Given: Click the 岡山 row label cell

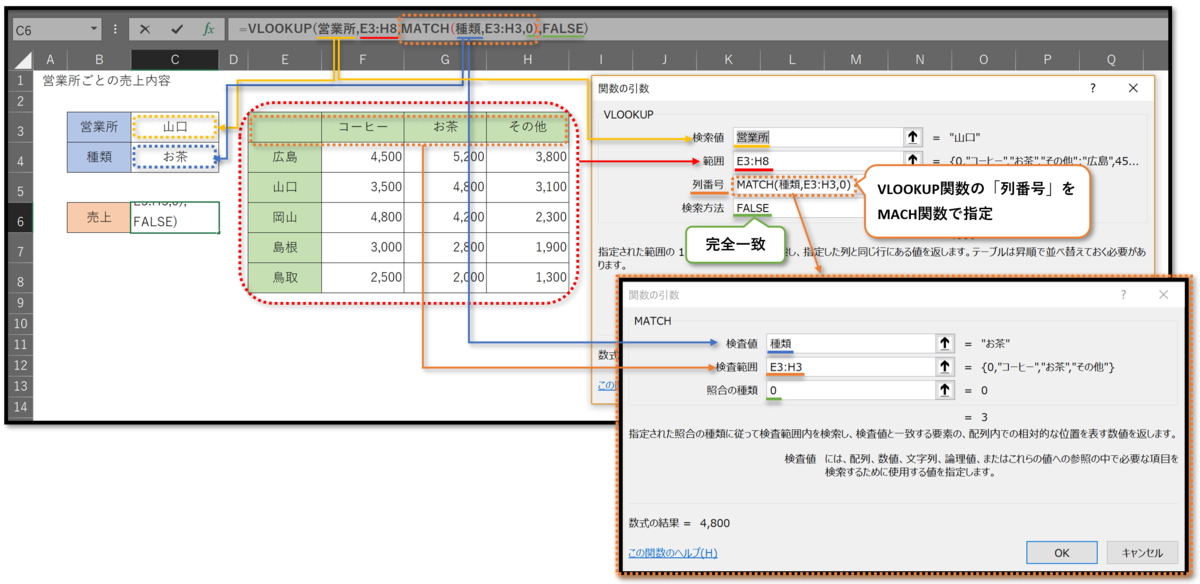Looking at the screenshot, I should 285,217.
